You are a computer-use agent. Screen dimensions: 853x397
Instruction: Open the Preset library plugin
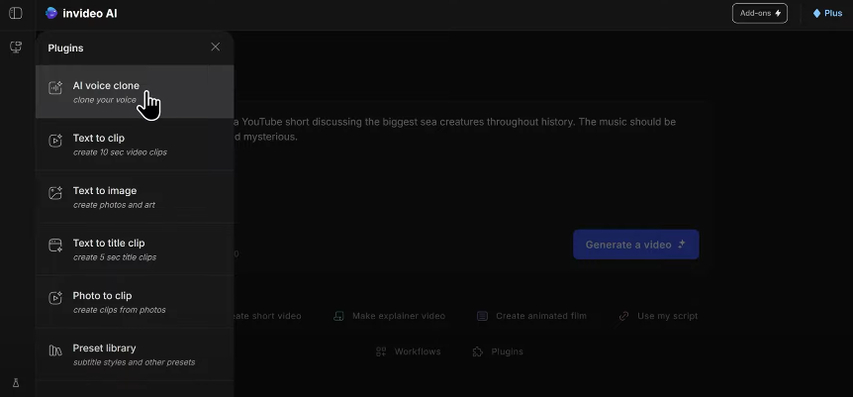135,354
